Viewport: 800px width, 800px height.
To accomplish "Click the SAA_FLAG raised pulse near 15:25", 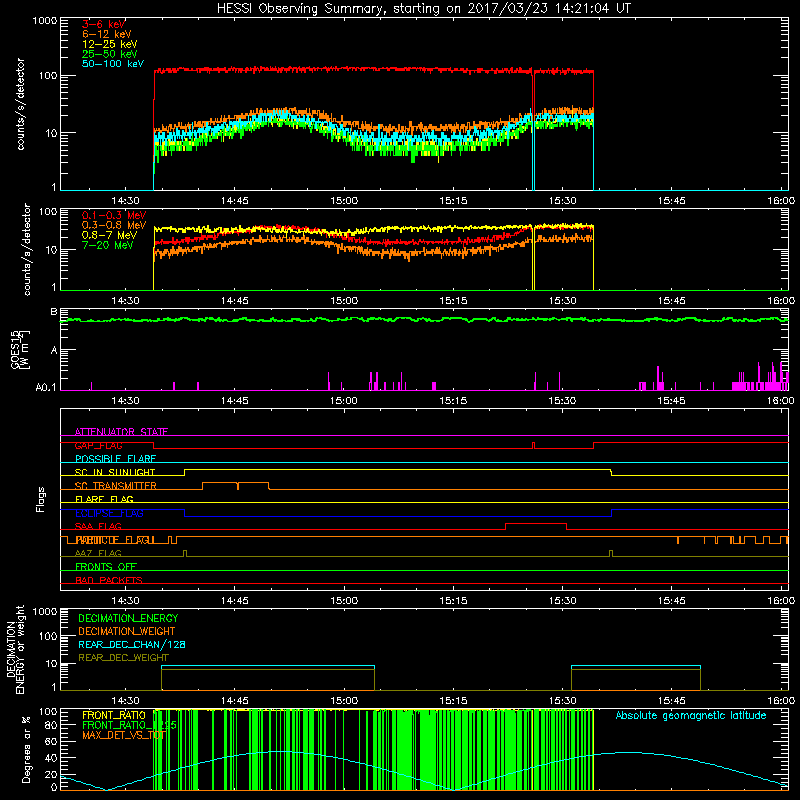I will [x=536, y=524].
